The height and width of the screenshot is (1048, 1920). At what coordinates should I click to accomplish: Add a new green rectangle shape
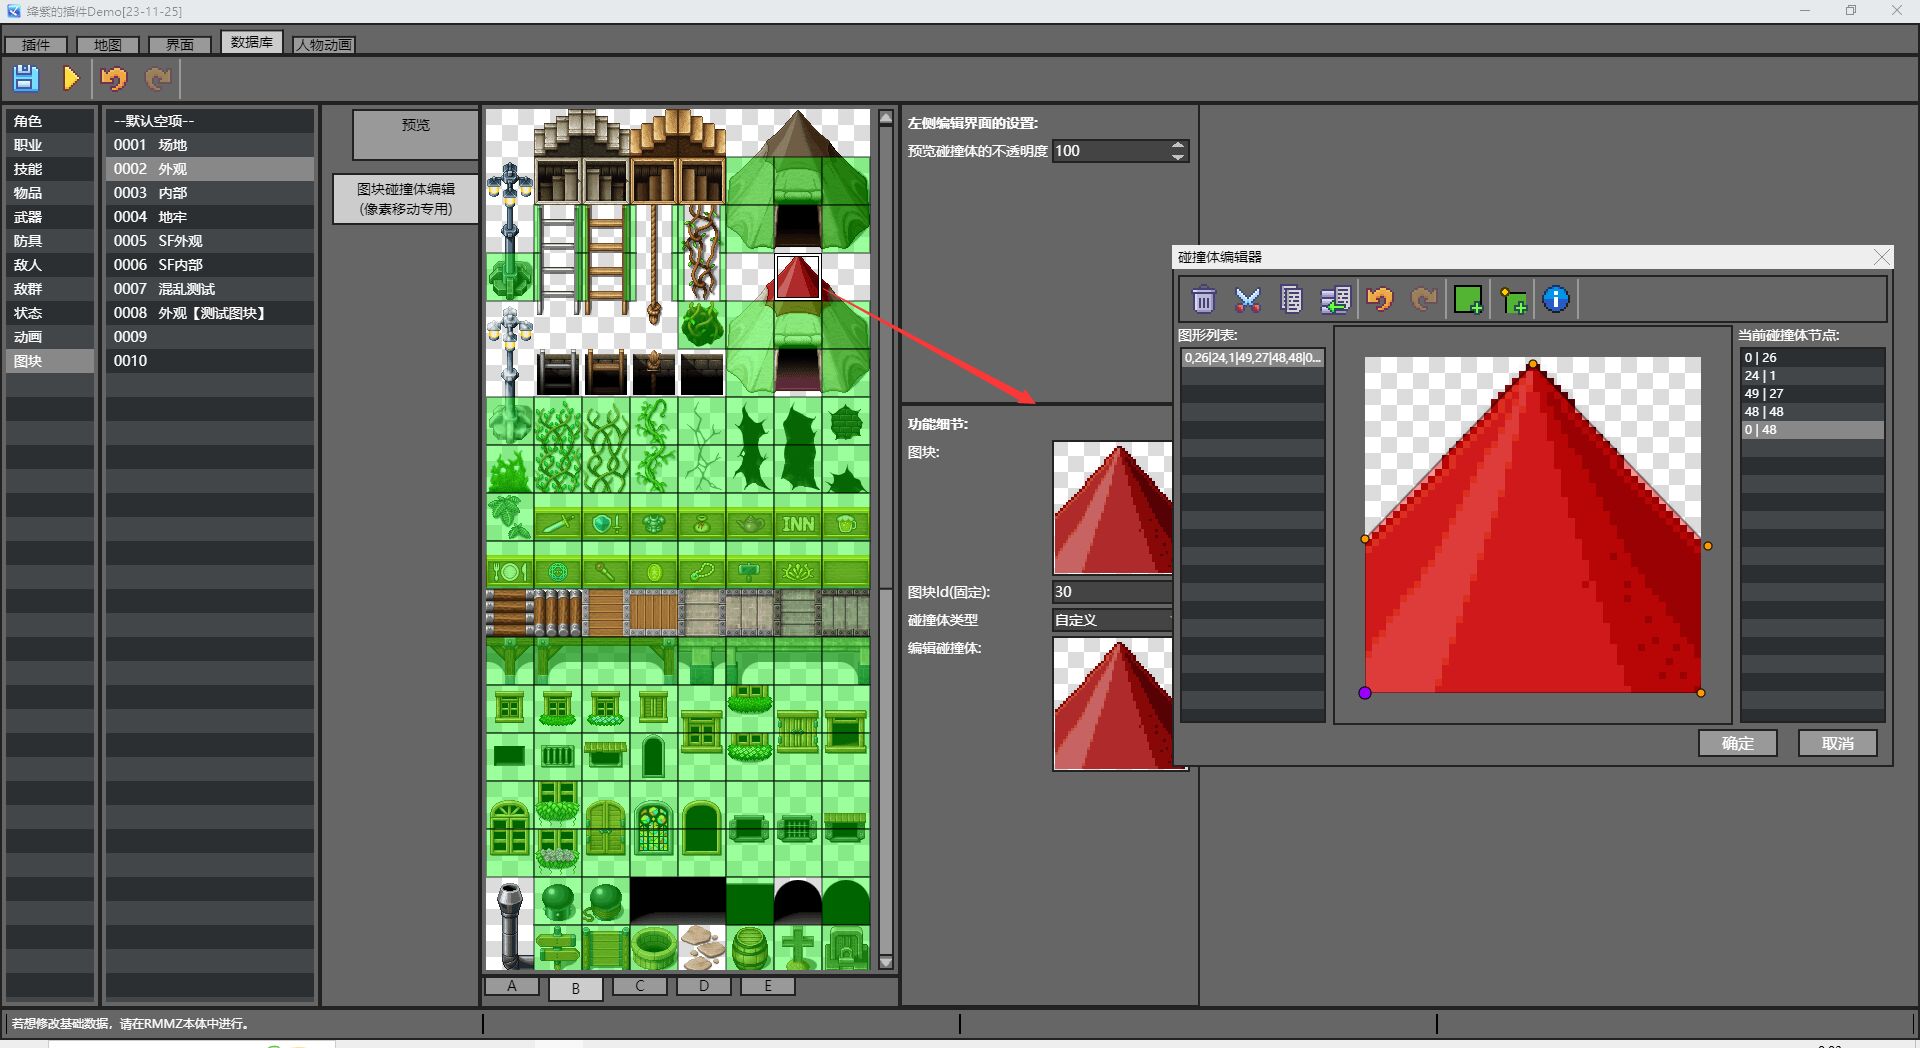(1468, 299)
